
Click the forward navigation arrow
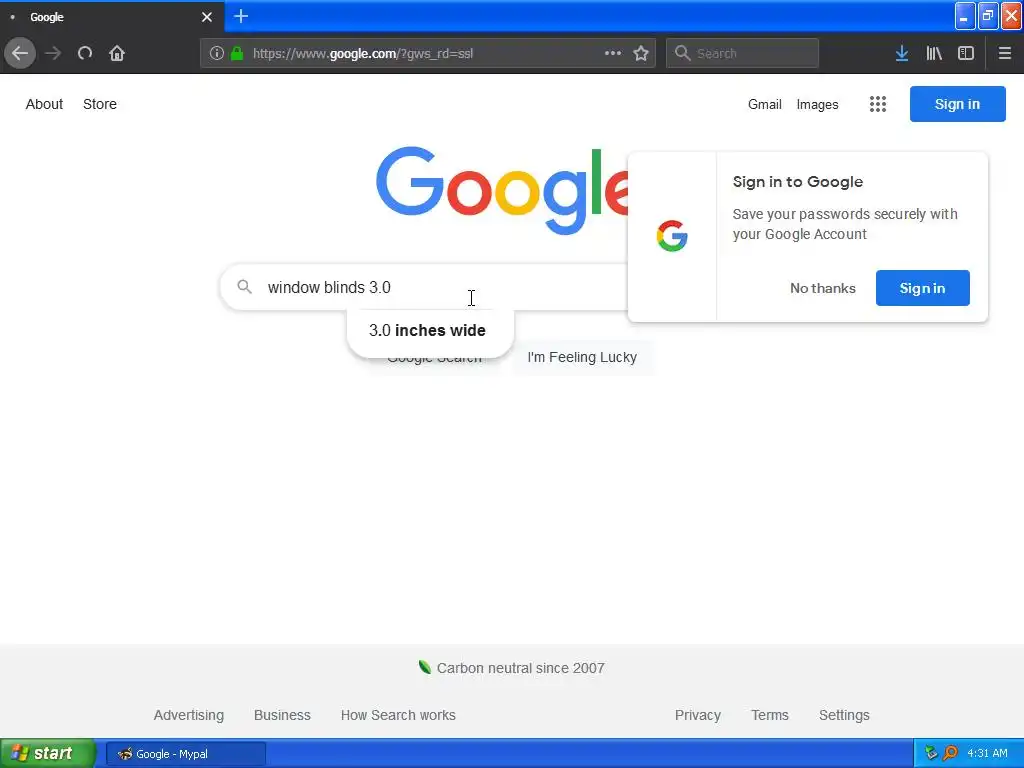coord(53,53)
